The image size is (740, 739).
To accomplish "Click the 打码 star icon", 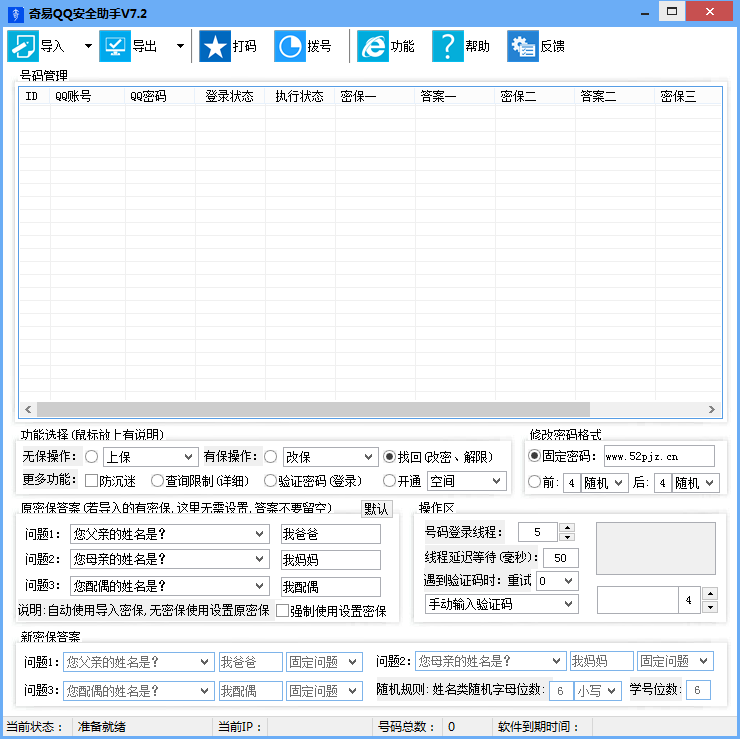I will pyautogui.click(x=214, y=46).
